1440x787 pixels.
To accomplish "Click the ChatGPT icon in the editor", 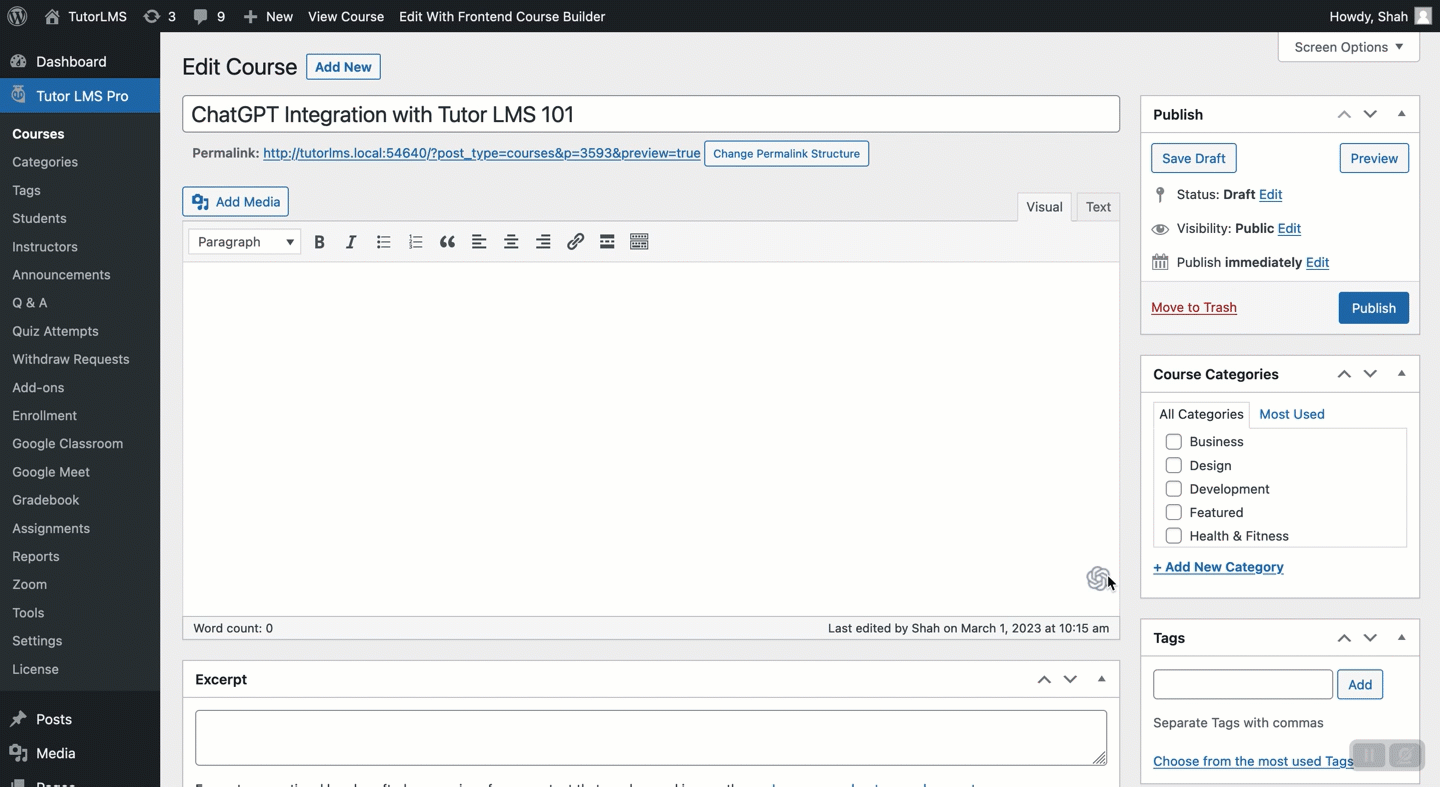I will click(x=1099, y=578).
